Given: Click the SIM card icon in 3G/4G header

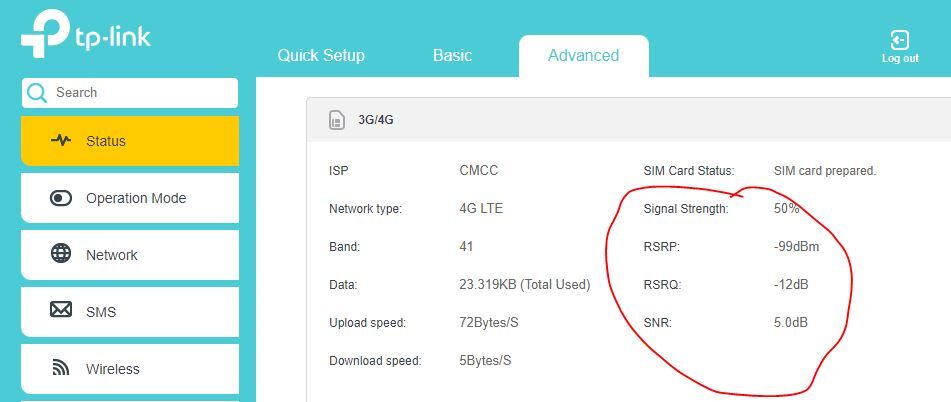Looking at the screenshot, I should [337, 121].
